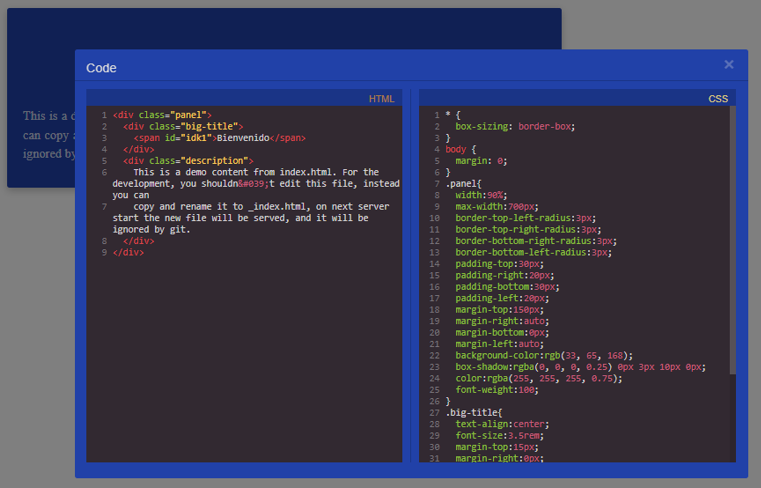The width and height of the screenshot is (761, 488).
Task: Click the HTML label above the left editor
Action: point(381,99)
